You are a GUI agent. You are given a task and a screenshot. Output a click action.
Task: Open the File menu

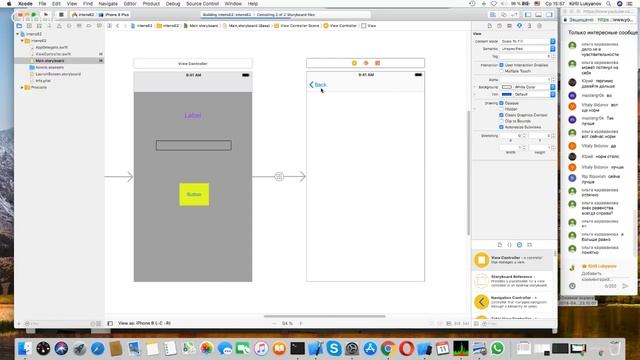pyautogui.click(x=42, y=4)
